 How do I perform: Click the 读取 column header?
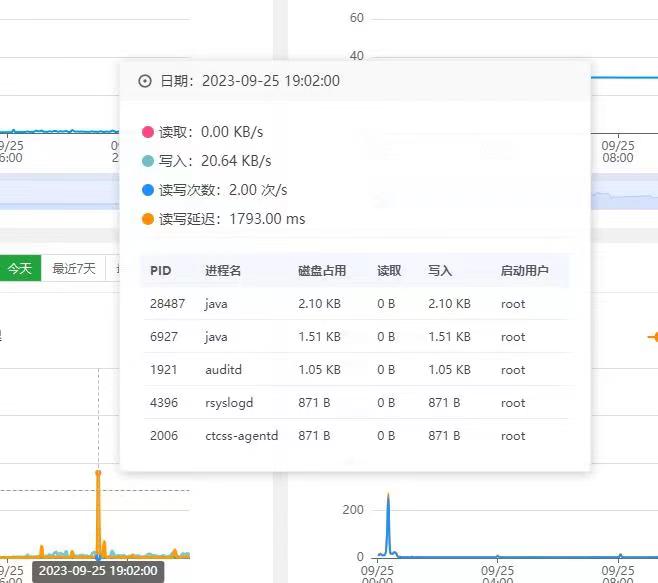(389, 271)
